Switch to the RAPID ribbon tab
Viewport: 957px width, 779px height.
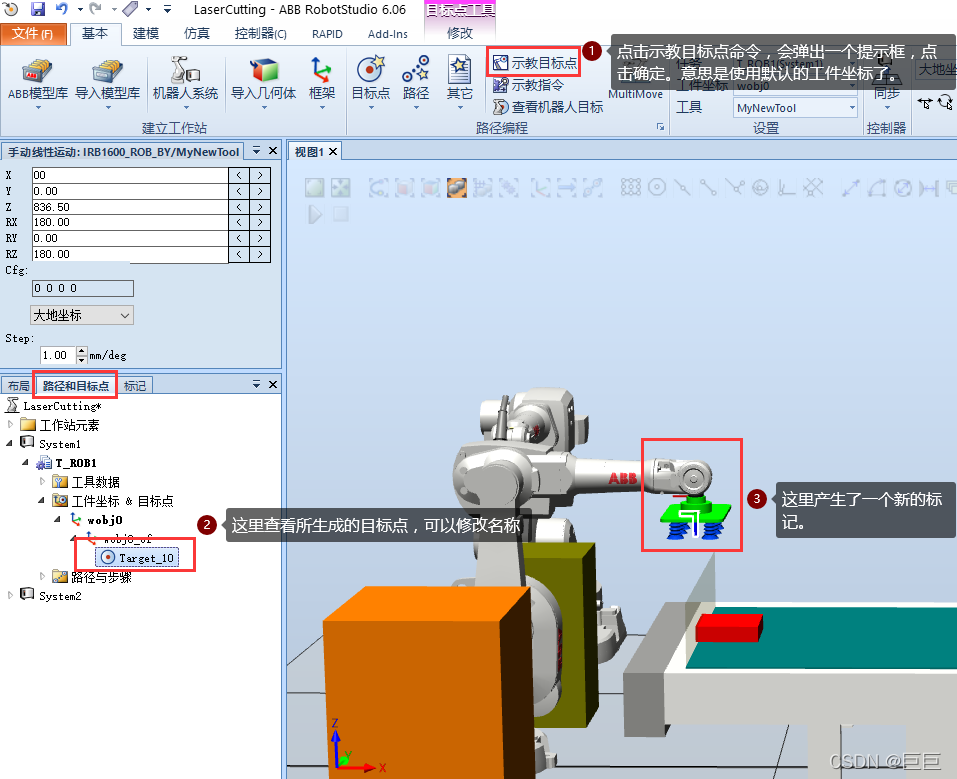pos(327,34)
